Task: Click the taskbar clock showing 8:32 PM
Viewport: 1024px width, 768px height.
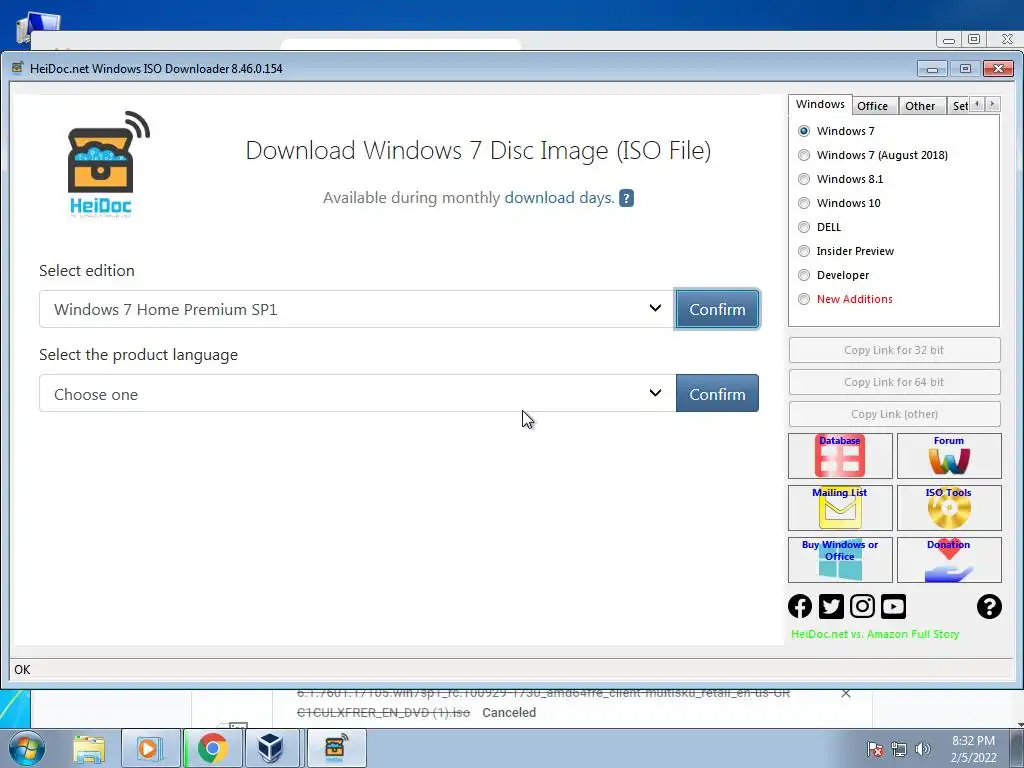Action: coord(974,748)
